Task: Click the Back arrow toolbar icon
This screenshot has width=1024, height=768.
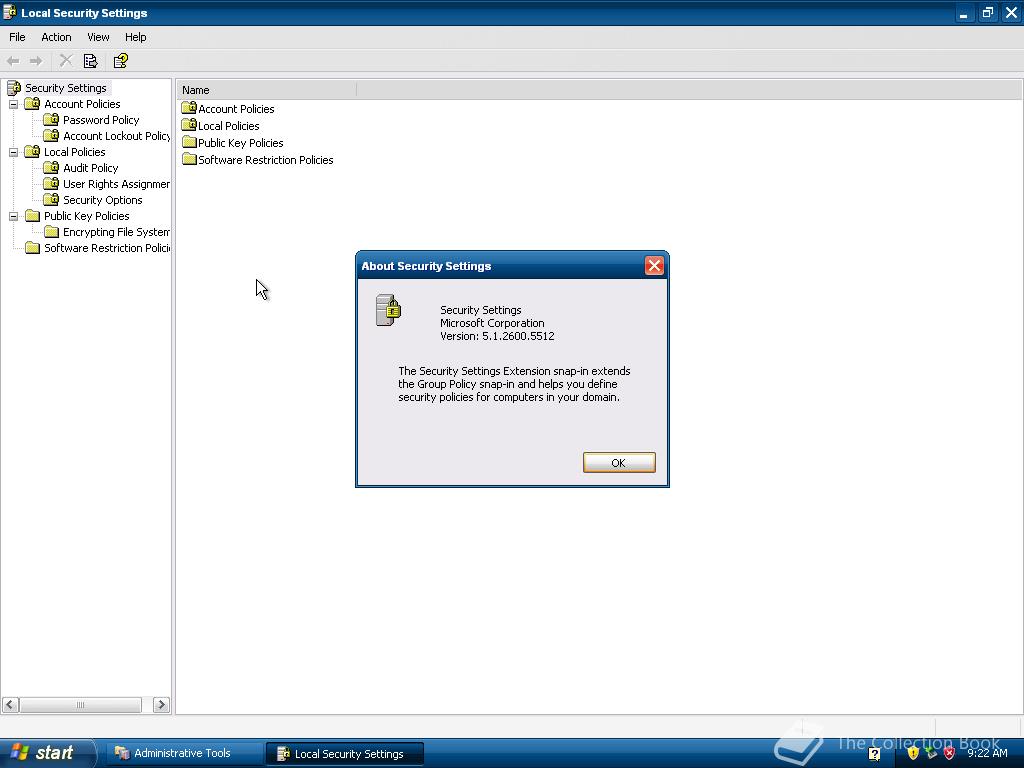Action: (x=13, y=61)
